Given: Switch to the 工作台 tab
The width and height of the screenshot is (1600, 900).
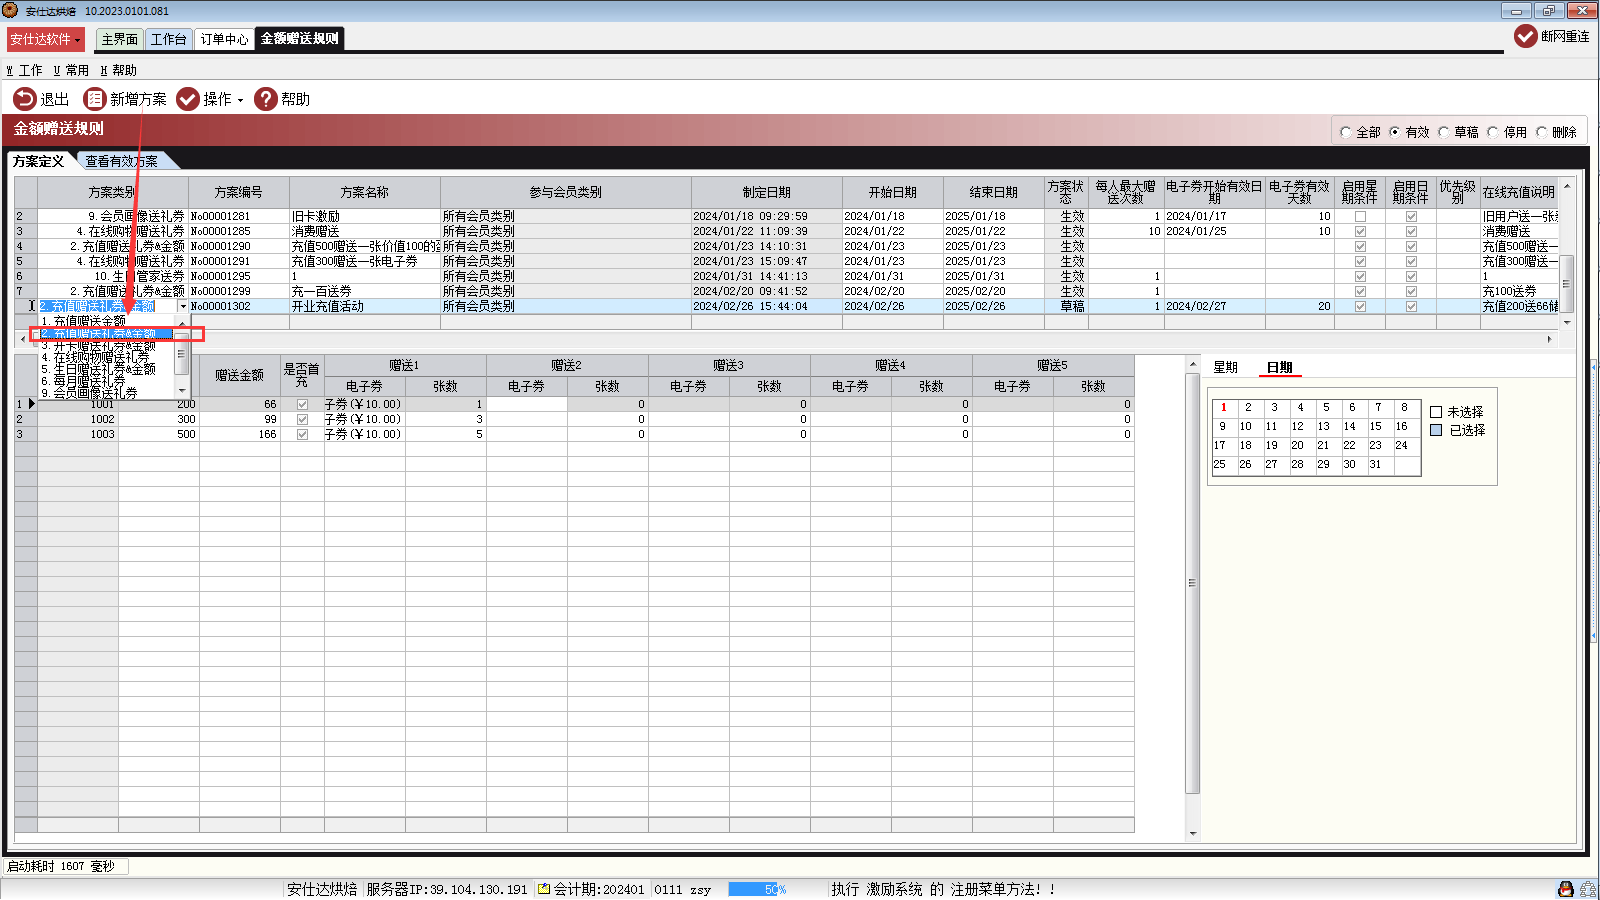Looking at the screenshot, I should (x=168, y=39).
